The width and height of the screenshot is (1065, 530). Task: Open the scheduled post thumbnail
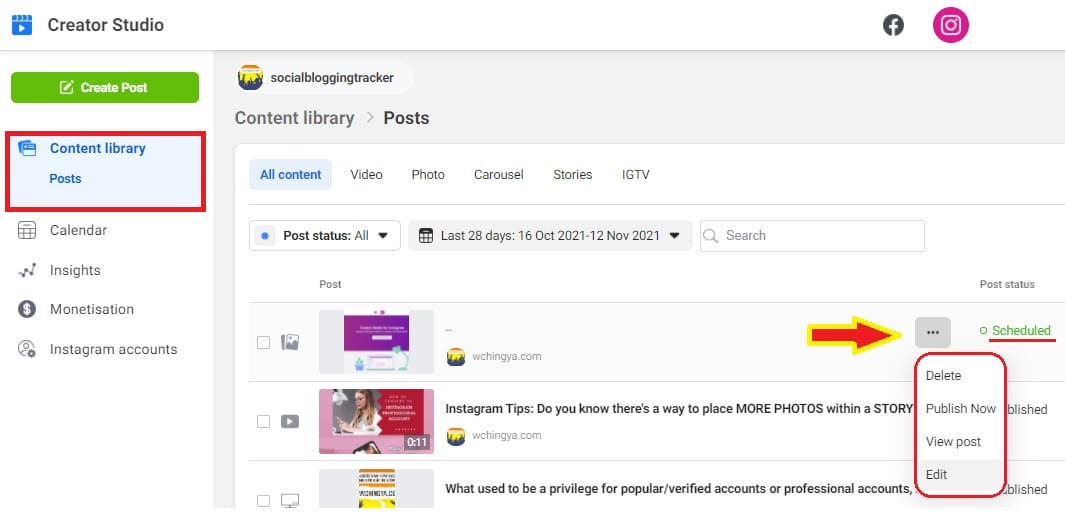click(376, 342)
